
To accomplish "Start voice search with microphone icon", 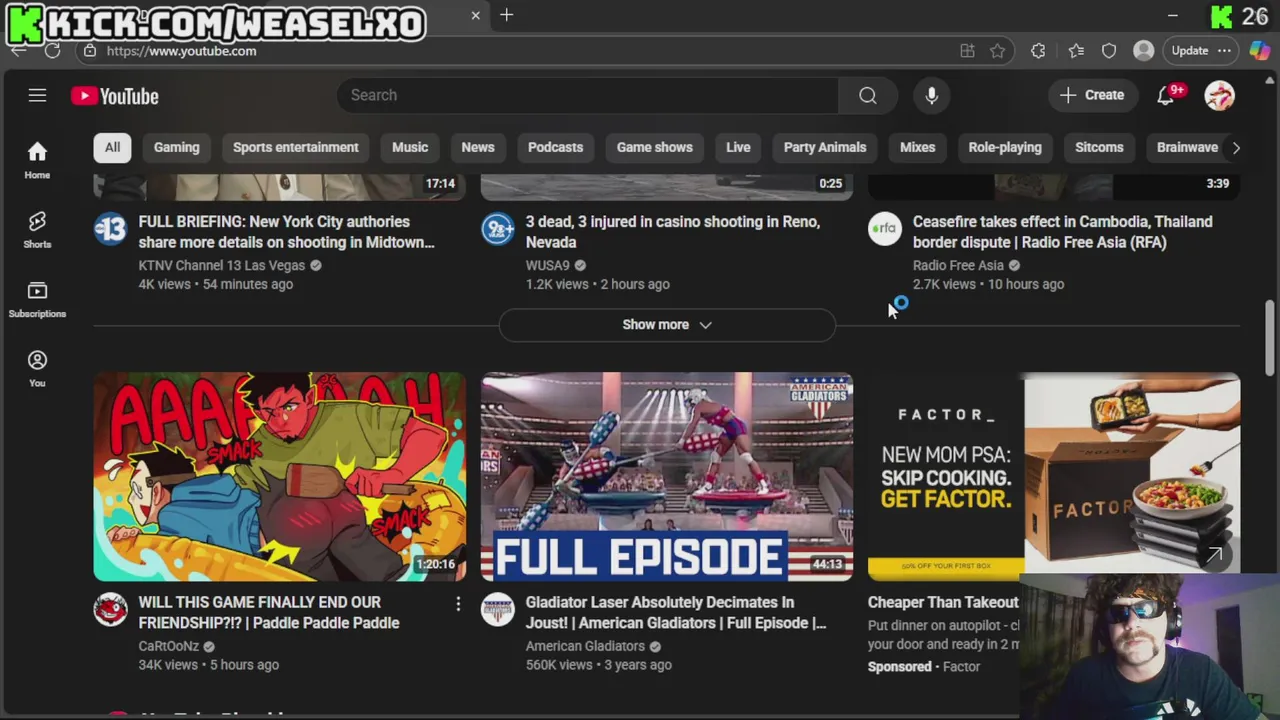I will click(931, 95).
